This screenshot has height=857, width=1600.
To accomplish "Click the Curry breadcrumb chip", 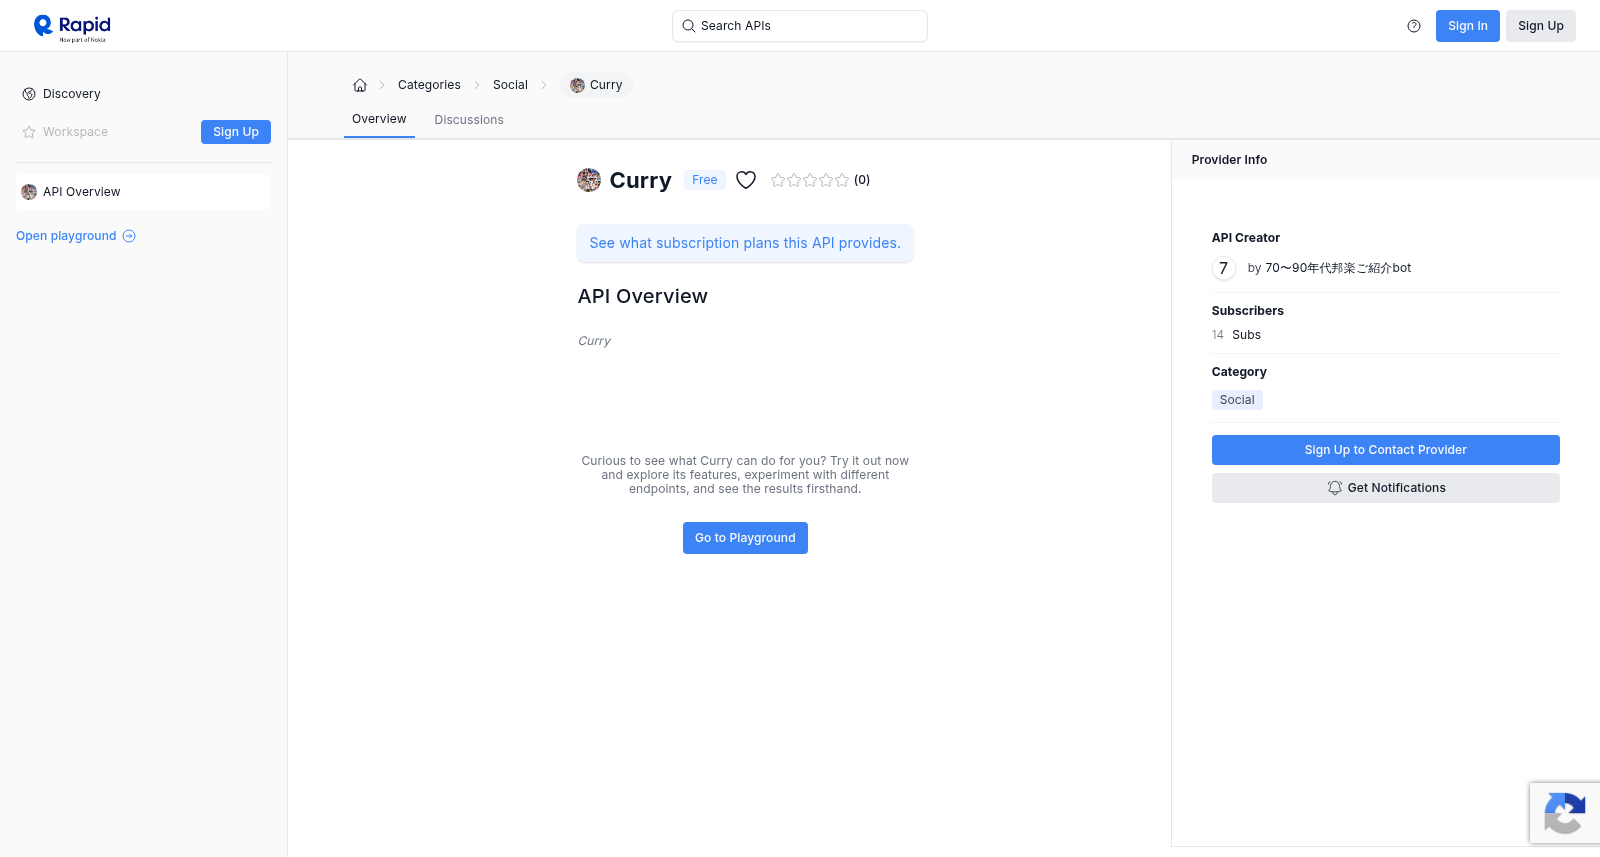I will click(596, 85).
